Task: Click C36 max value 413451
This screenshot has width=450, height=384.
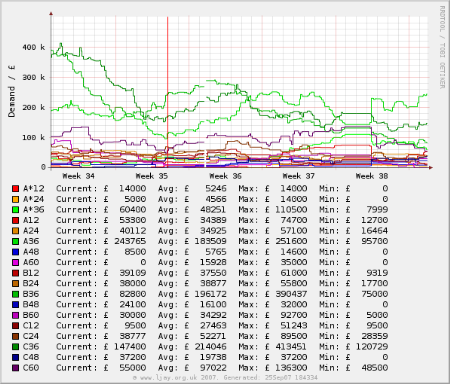Action: [291, 347]
